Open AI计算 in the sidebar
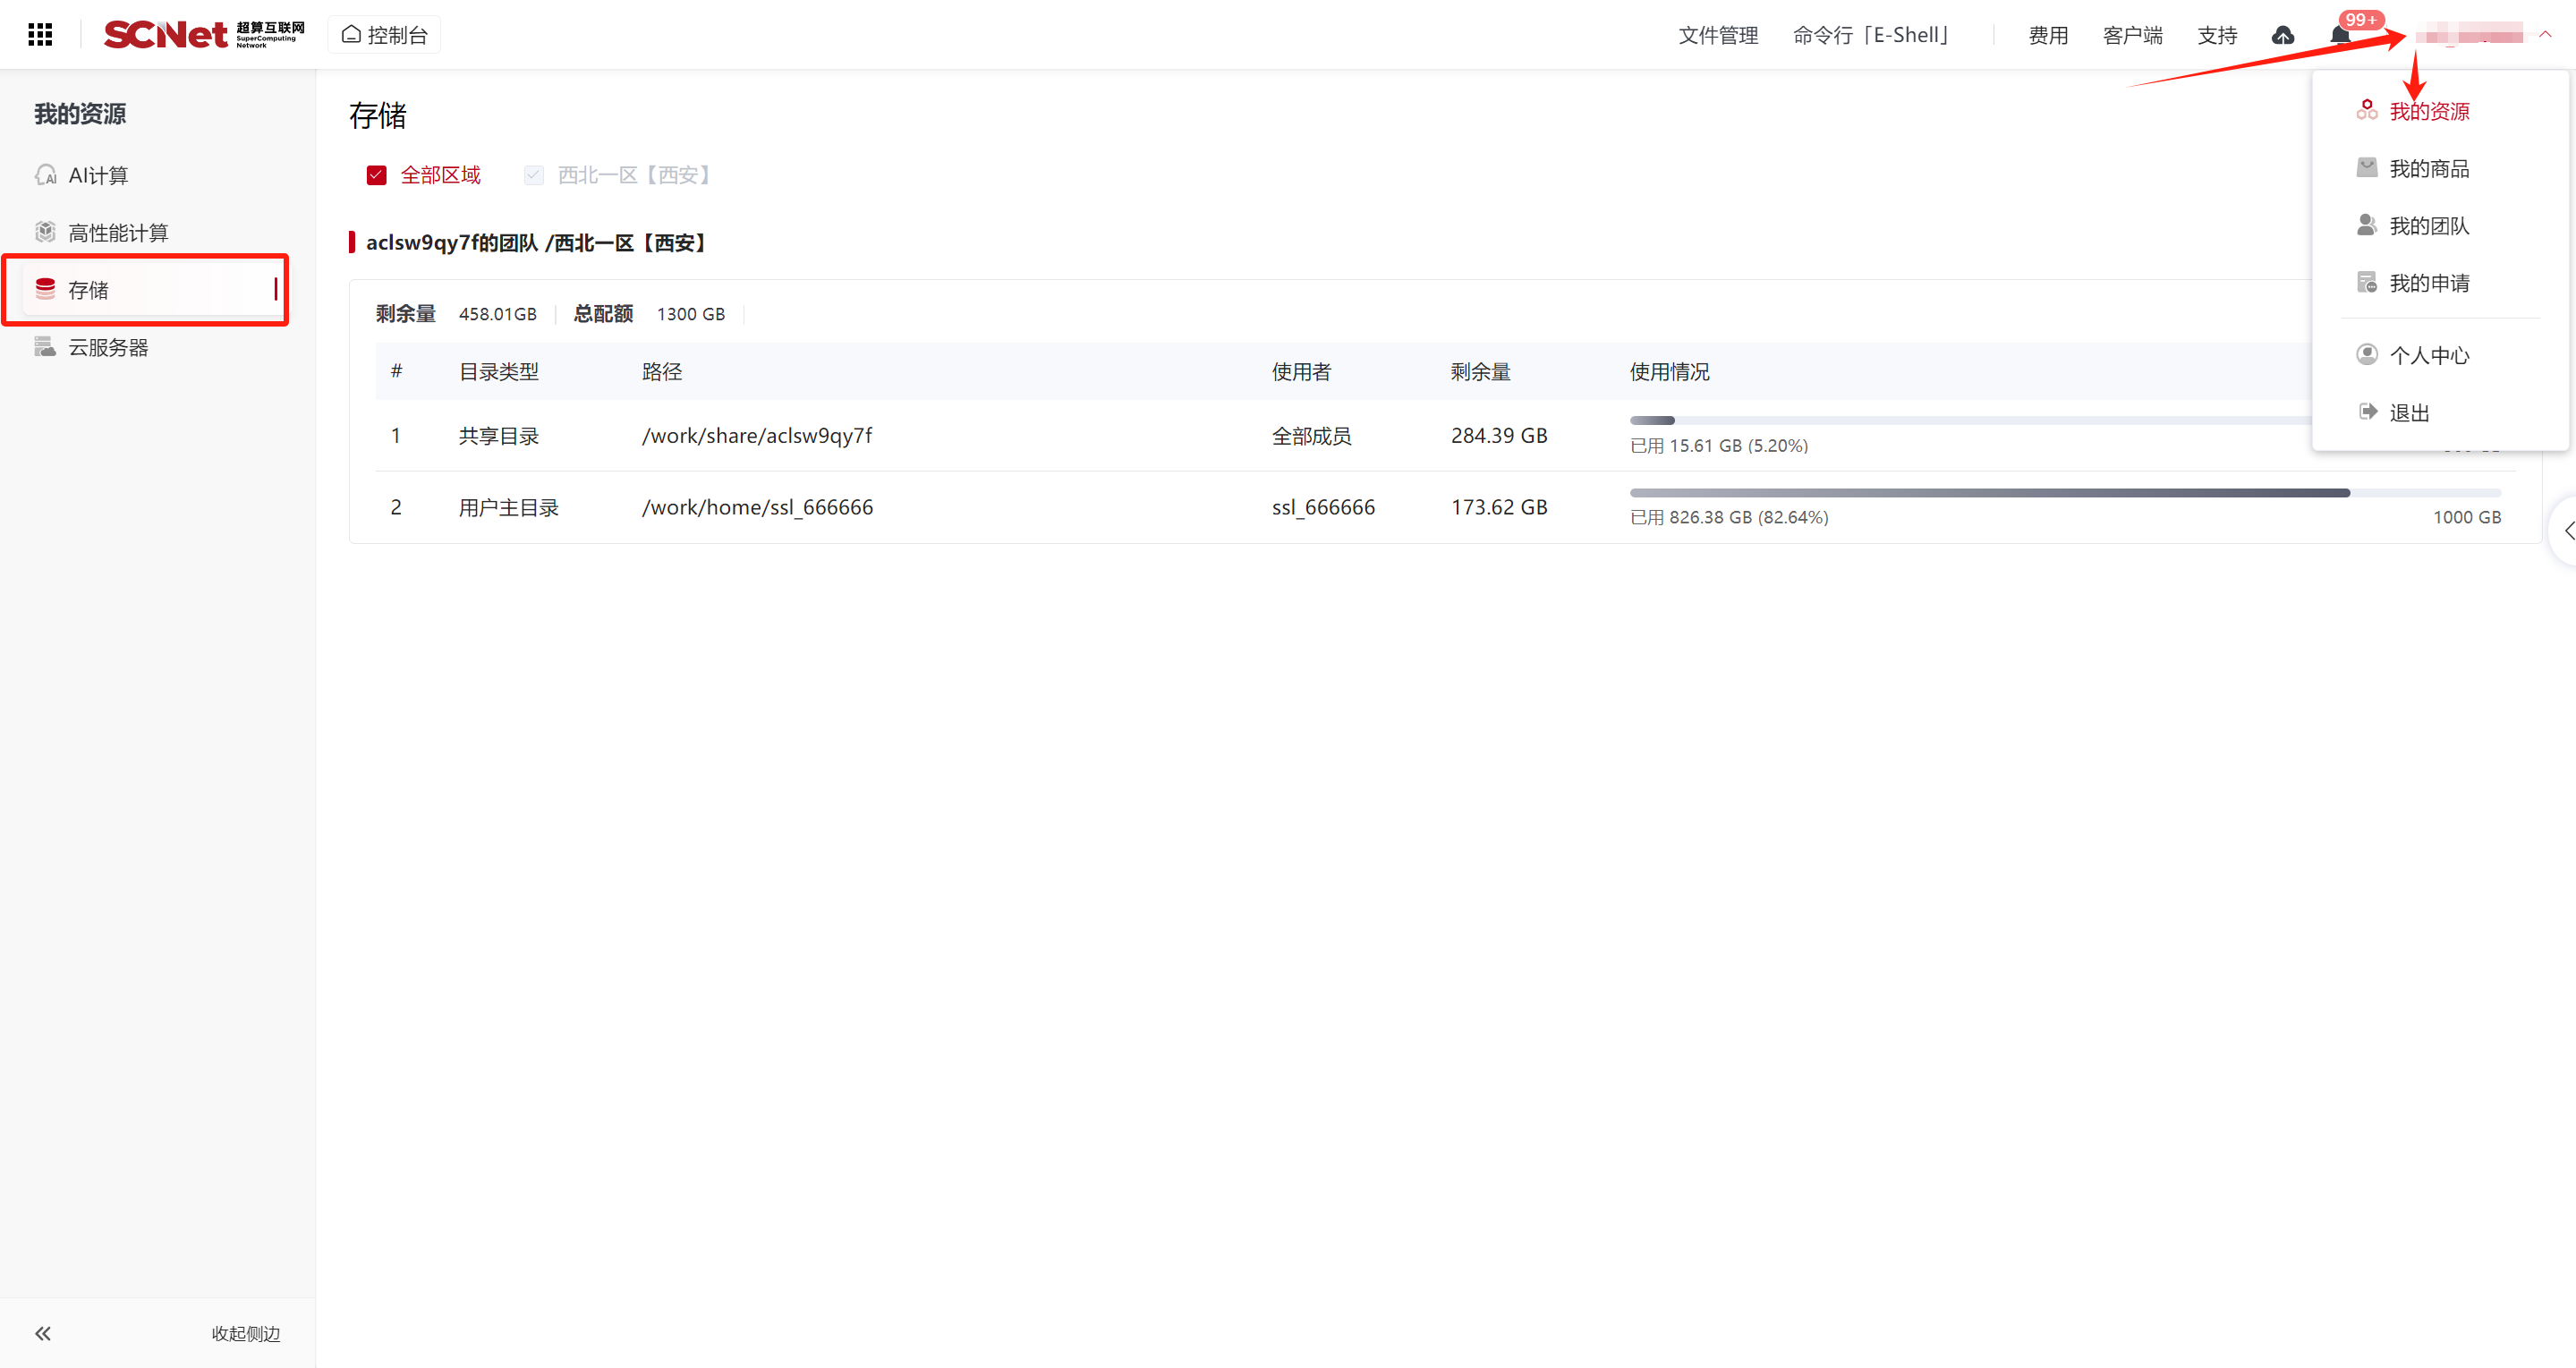This screenshot has width=2576, height=1368. pos(98,176)
